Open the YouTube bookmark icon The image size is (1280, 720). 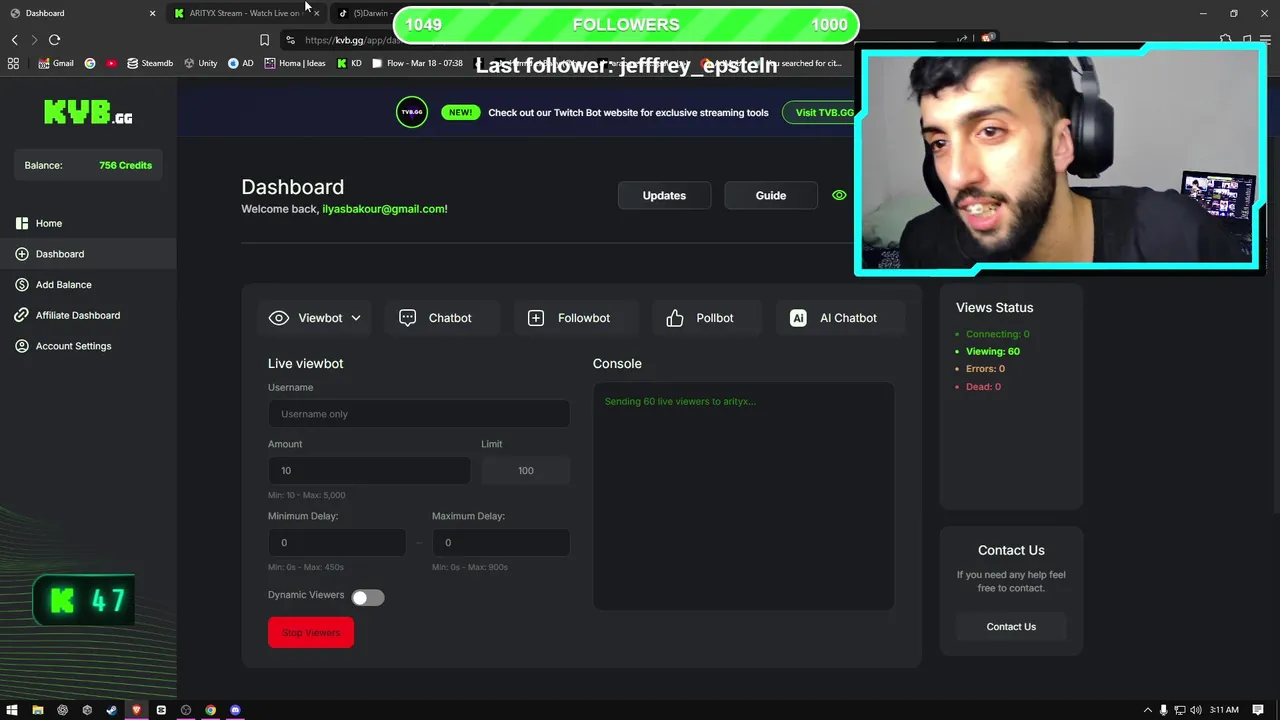click(110, 63)
